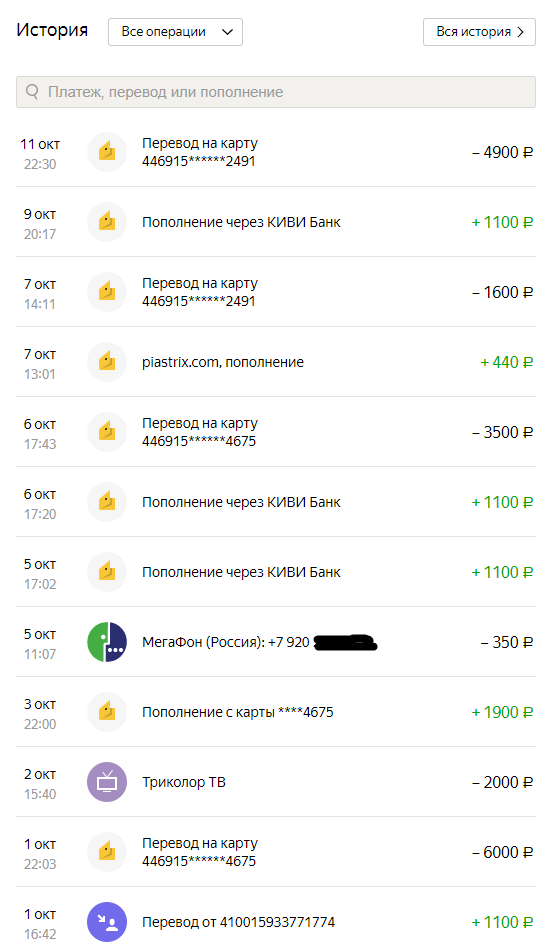Click wallet icon for top-up from card ****4675
The height and width of the screenshot is (950, 552).
(x=107, y=712)
